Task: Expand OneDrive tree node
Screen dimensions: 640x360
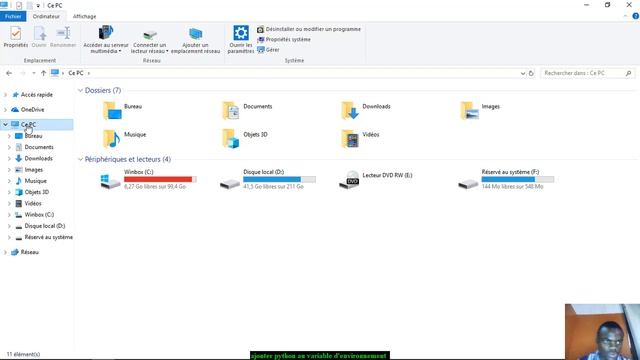Action: point(5,109)
